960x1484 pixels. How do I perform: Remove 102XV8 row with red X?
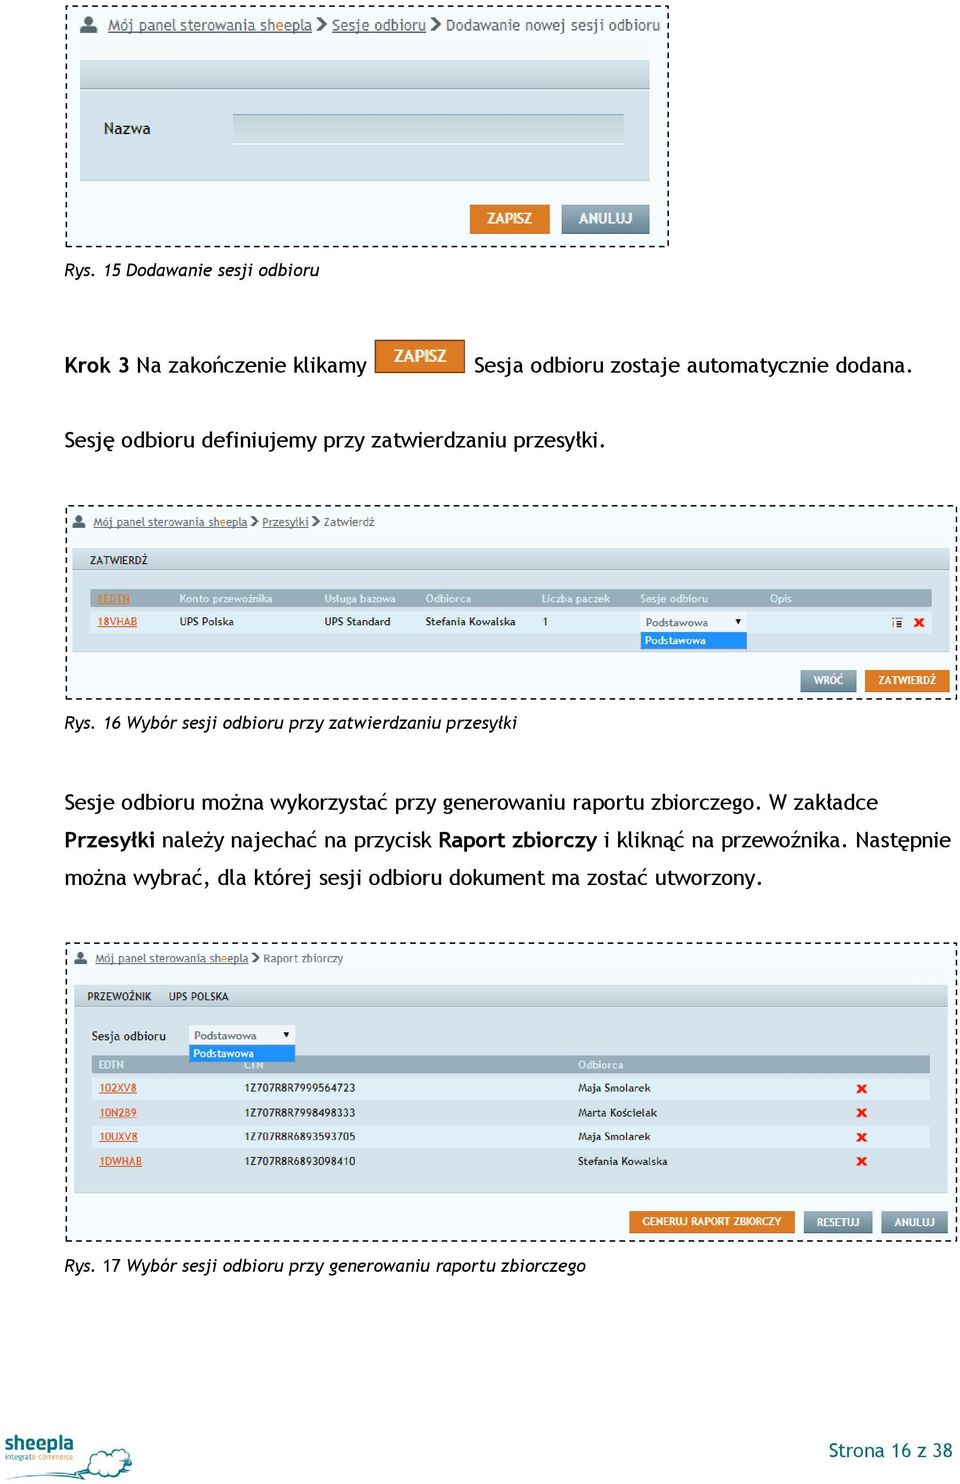click(862, 1088)
